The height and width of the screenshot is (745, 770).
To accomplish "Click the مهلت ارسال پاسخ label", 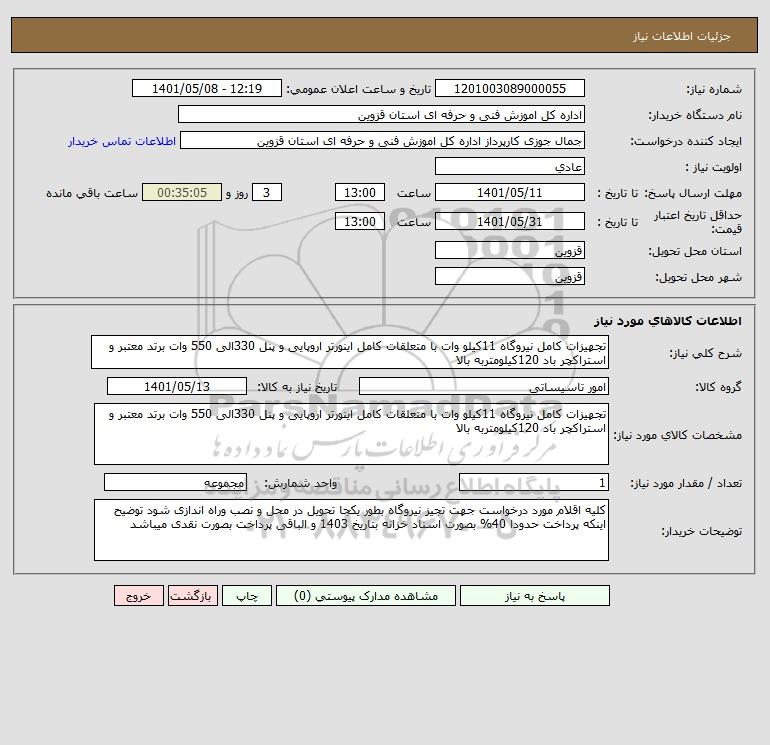I will pos(693,193).
